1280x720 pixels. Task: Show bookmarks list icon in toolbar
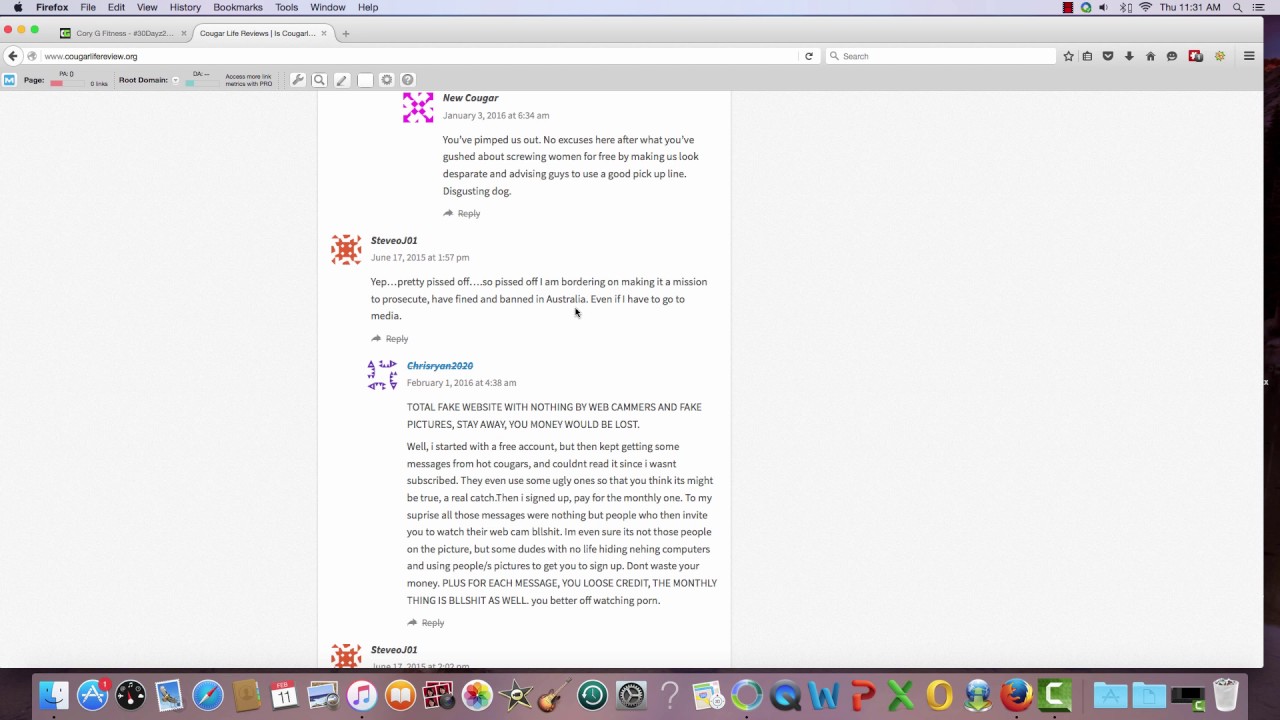pyautogui.click(x=1087, y=56)
